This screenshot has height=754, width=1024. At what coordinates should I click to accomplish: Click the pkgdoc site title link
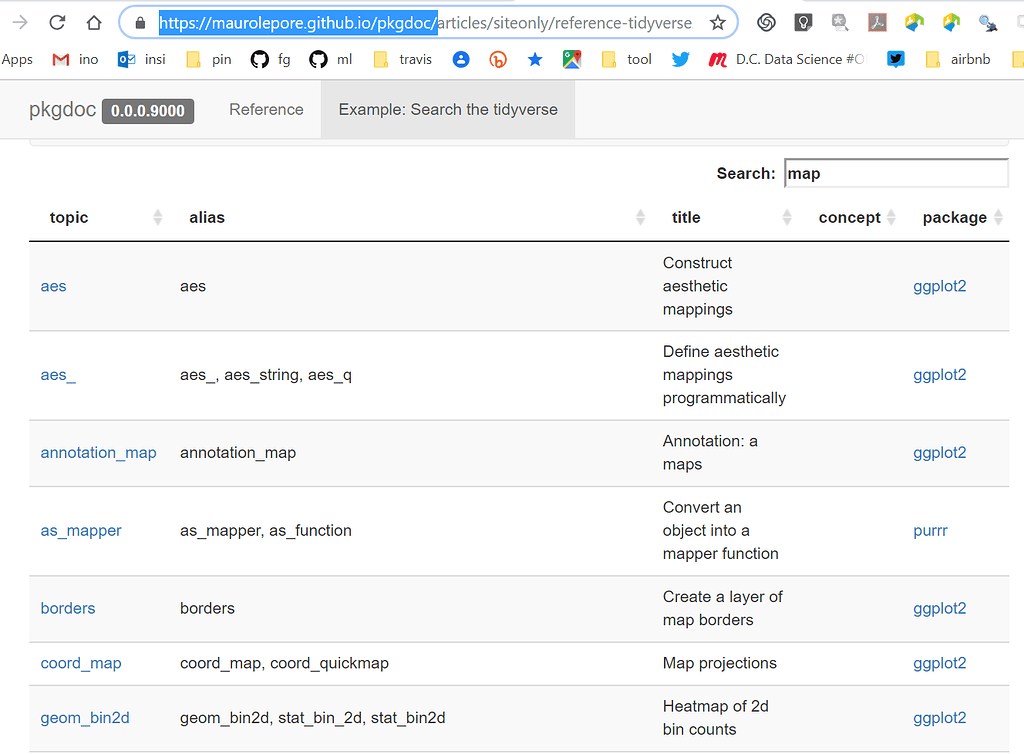point(63,110)
